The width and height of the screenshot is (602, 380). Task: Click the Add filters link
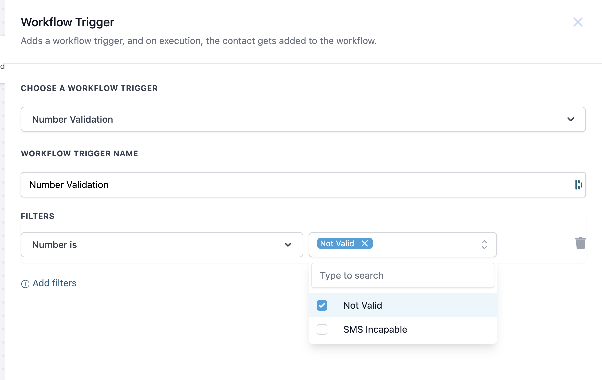pos(54,283)
